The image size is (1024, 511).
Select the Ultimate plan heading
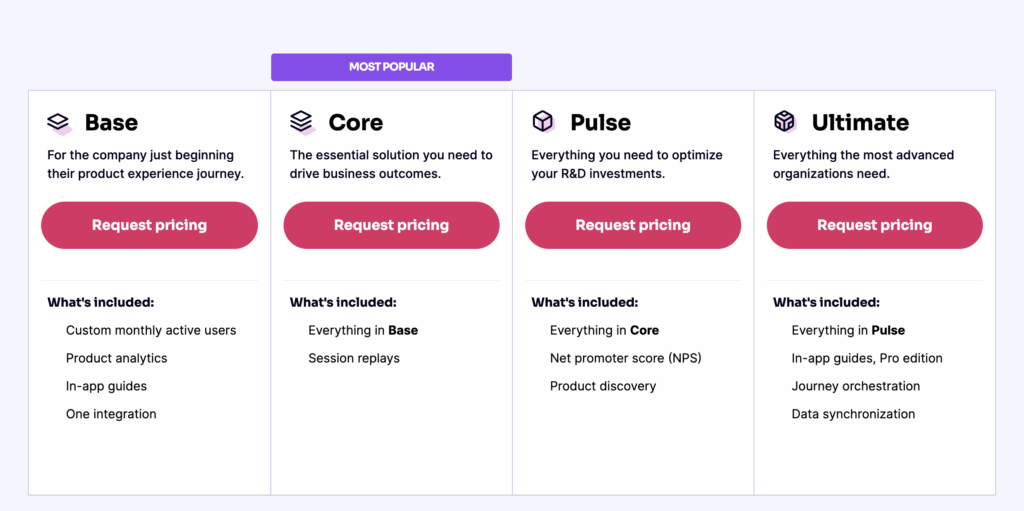860,123
